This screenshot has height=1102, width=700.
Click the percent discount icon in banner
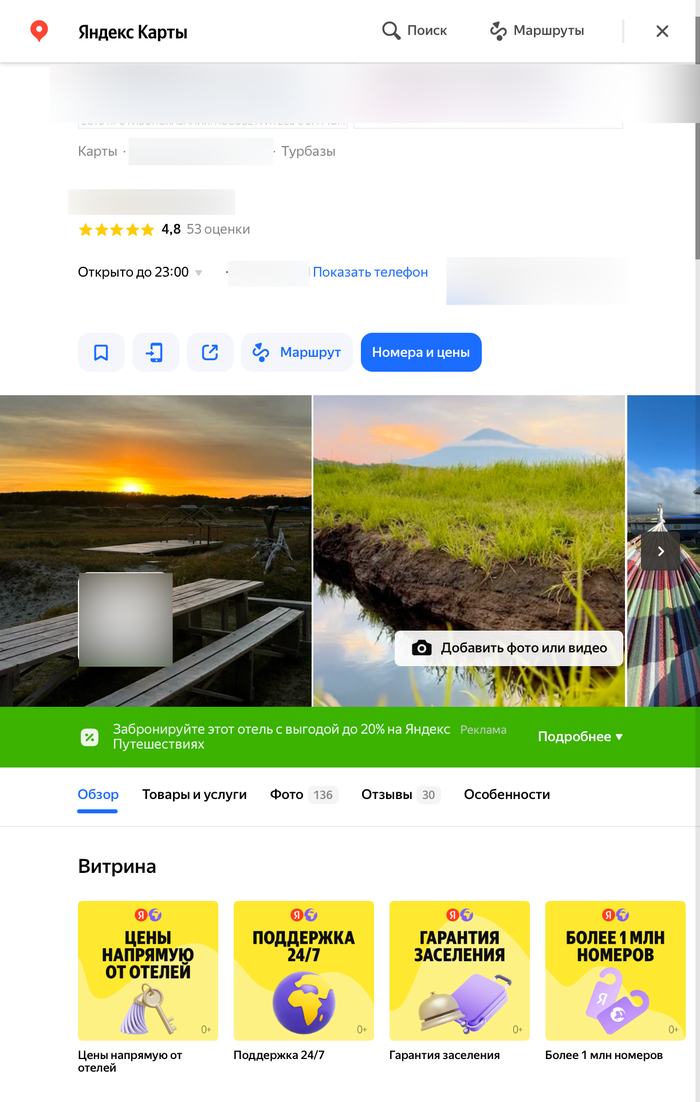(89, 737)
